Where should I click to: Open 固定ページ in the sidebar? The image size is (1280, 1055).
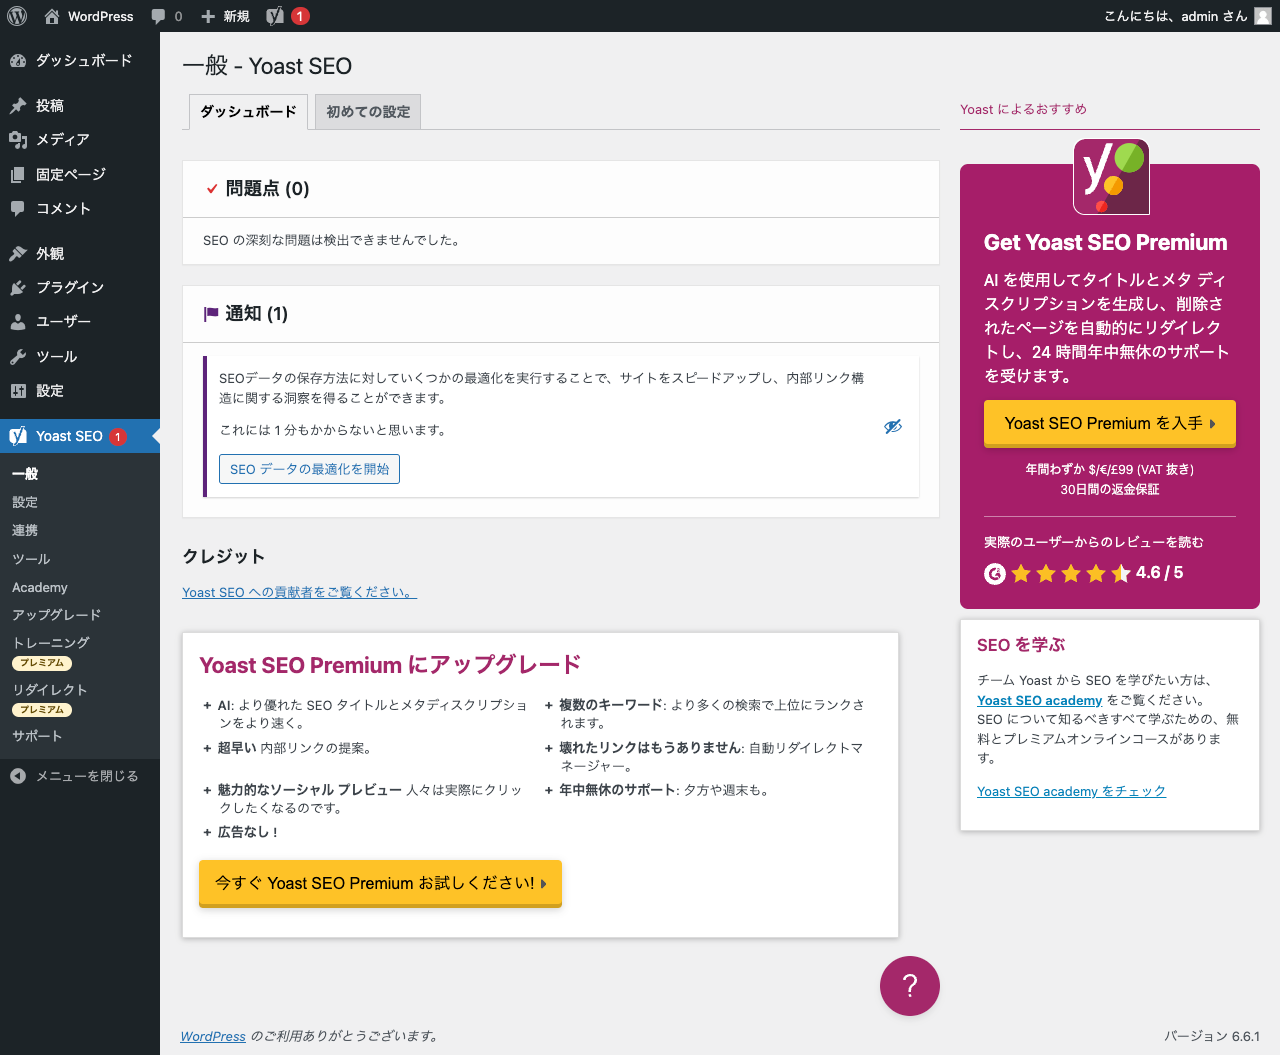[x=80, y=175]
